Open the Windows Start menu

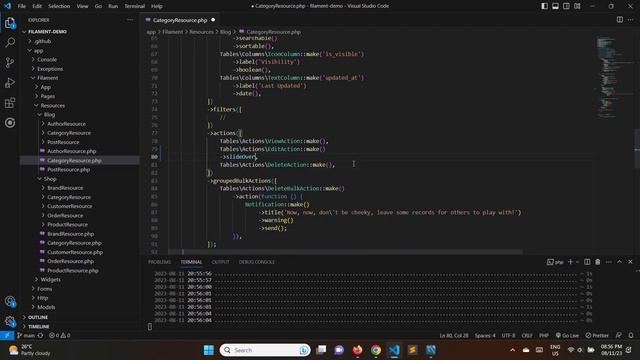coord(209,350)
